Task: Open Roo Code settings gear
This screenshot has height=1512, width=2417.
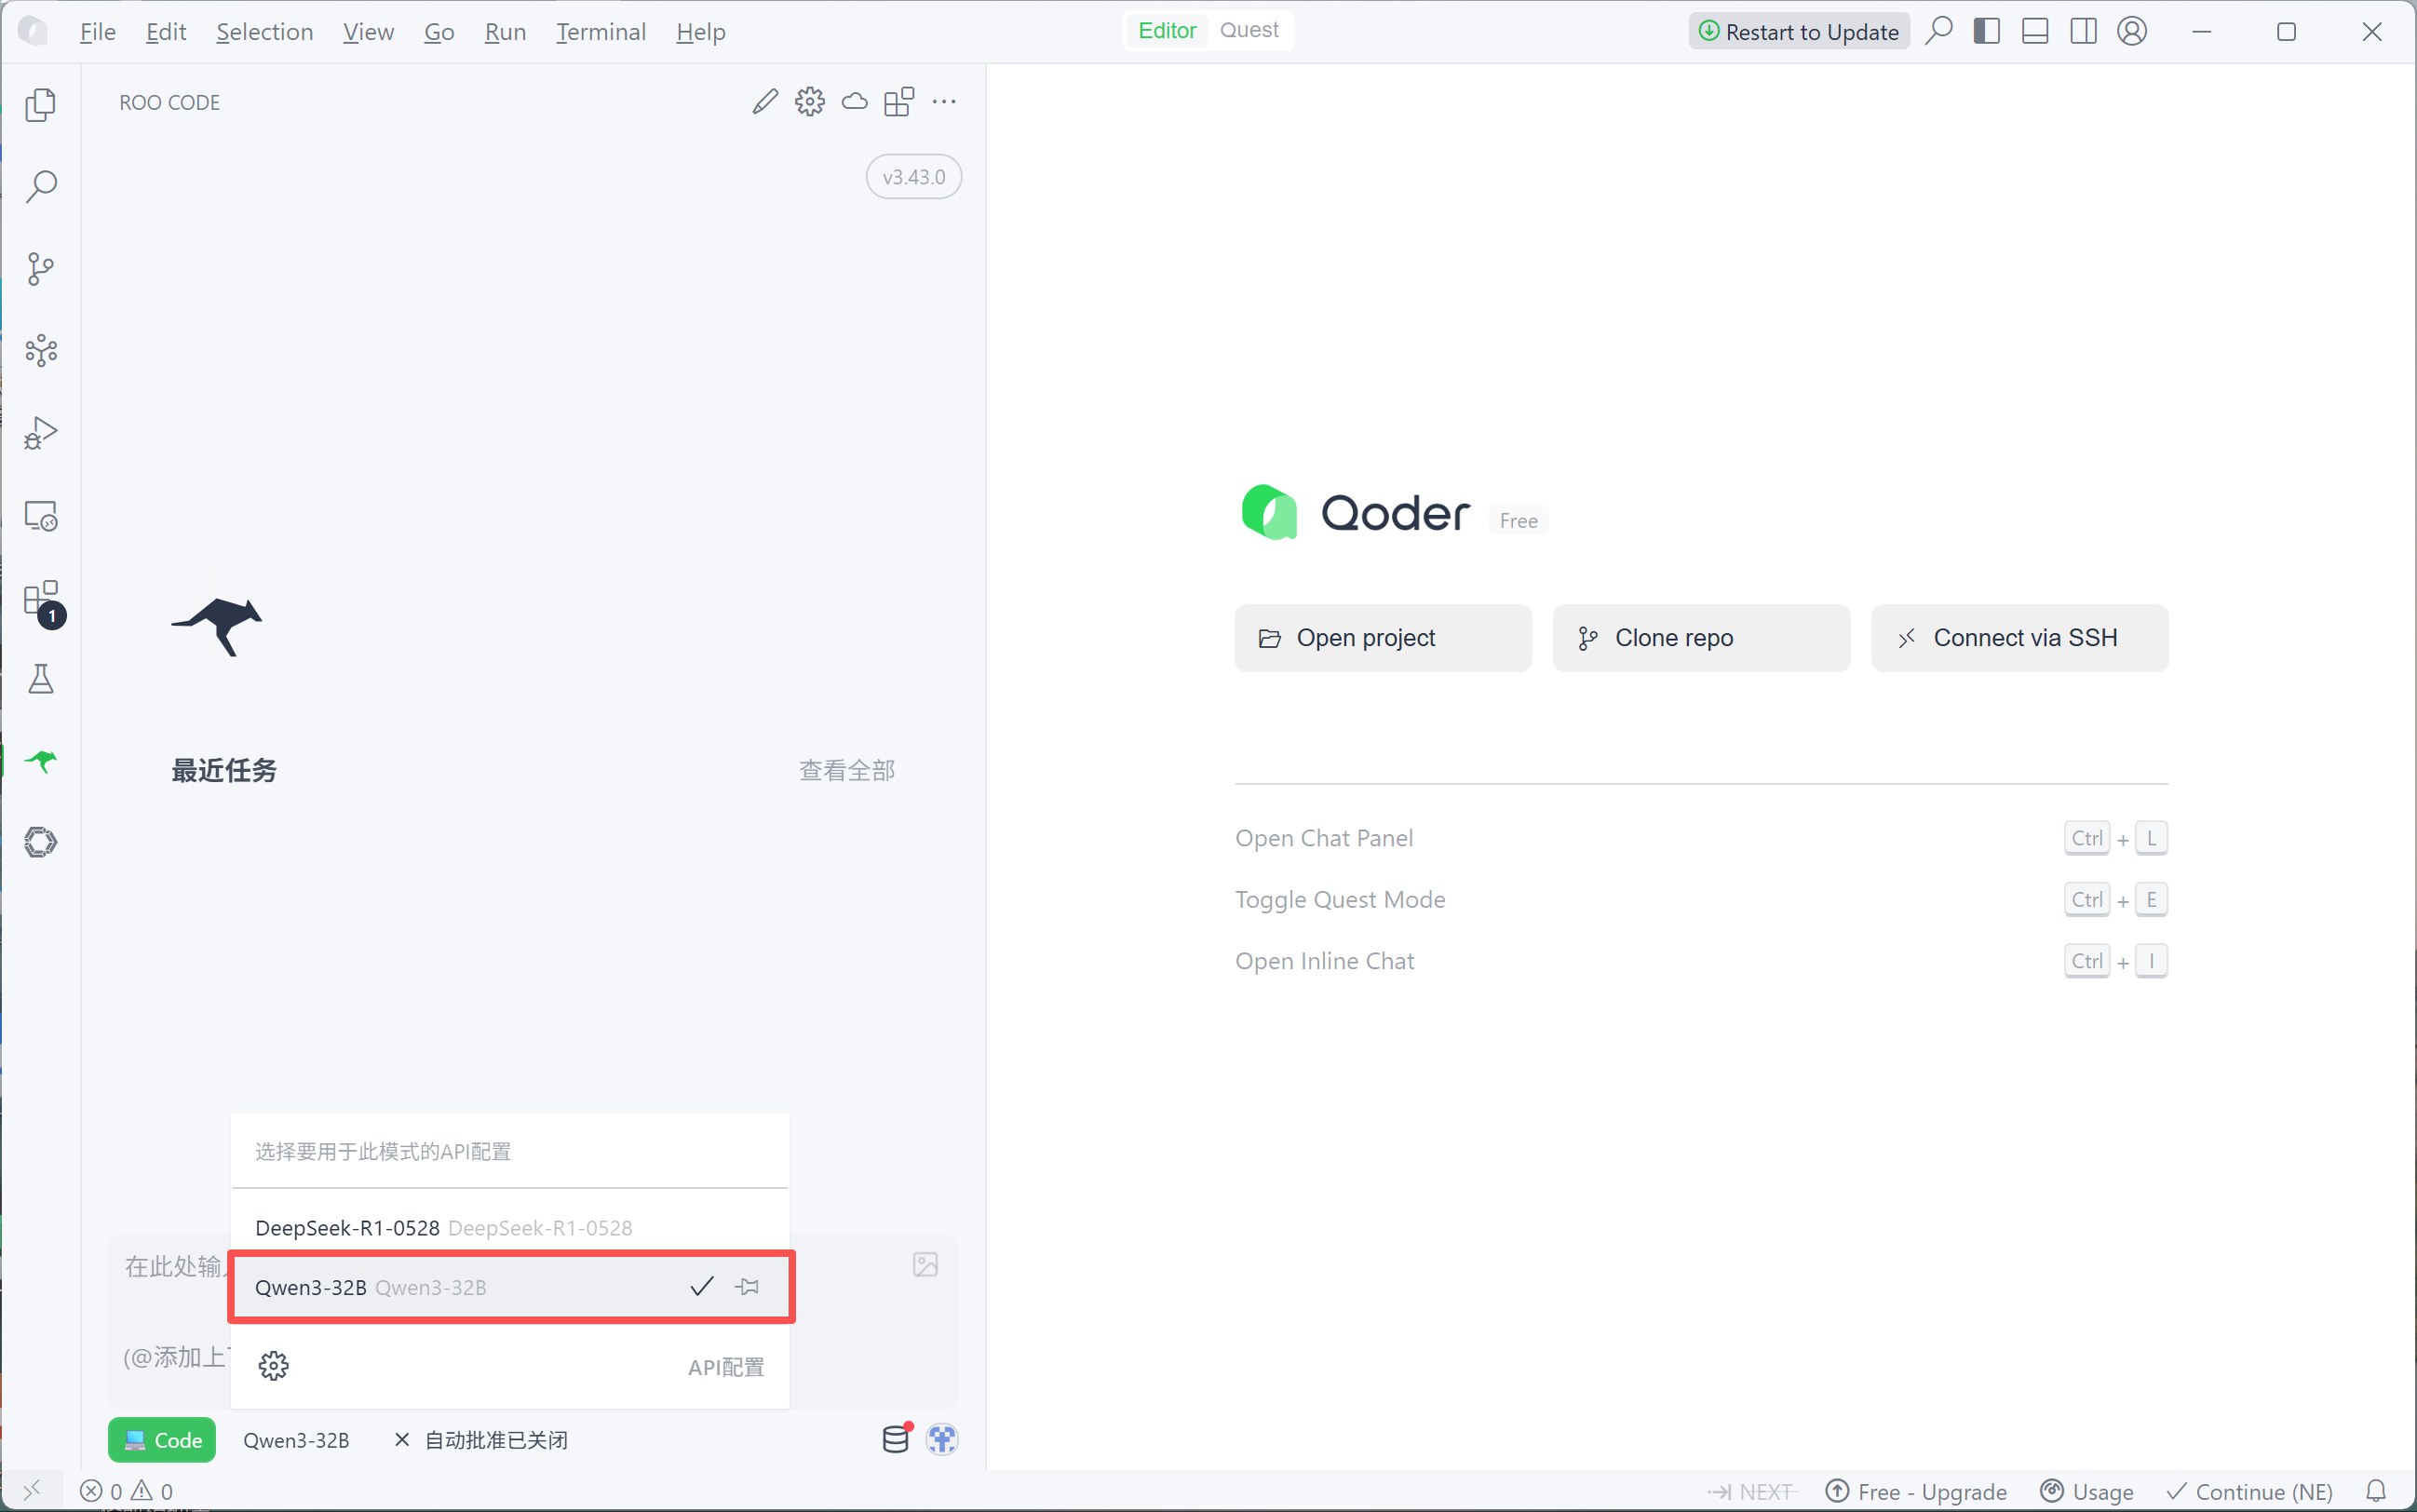Action: coord(809,101)
